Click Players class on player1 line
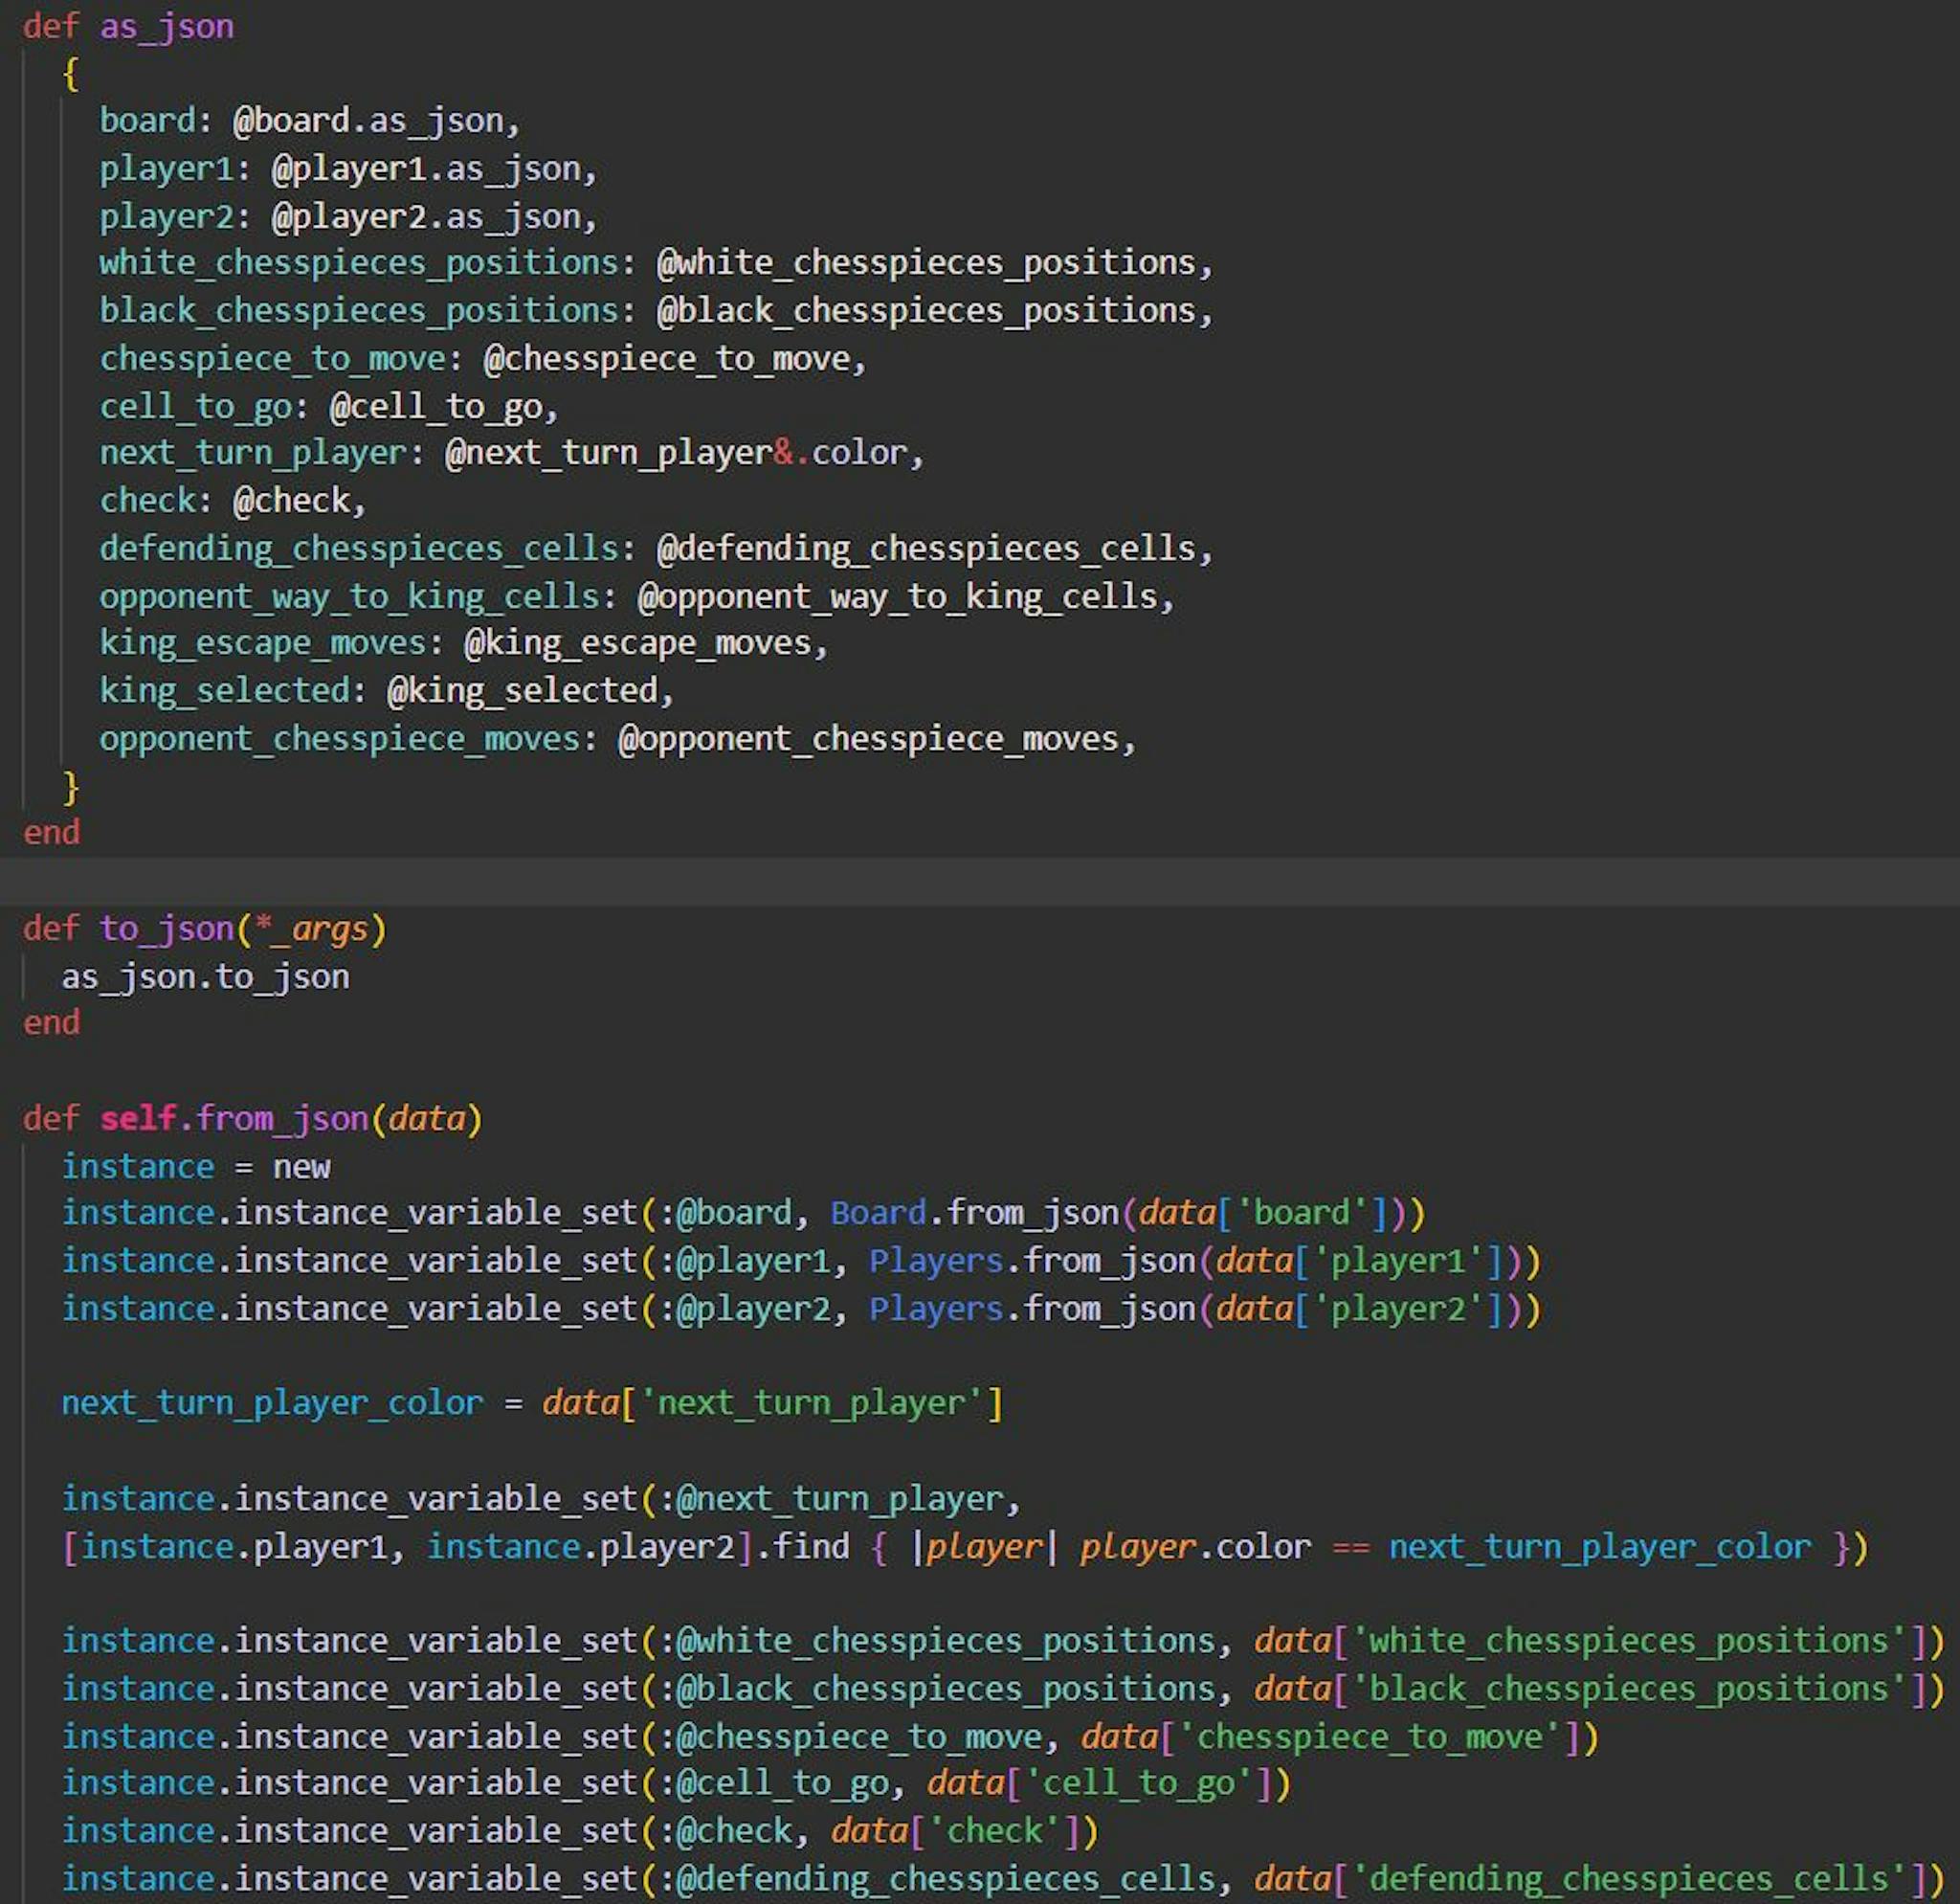1960x1904 pixels. pyautogui.click(x=936, y=1261)
